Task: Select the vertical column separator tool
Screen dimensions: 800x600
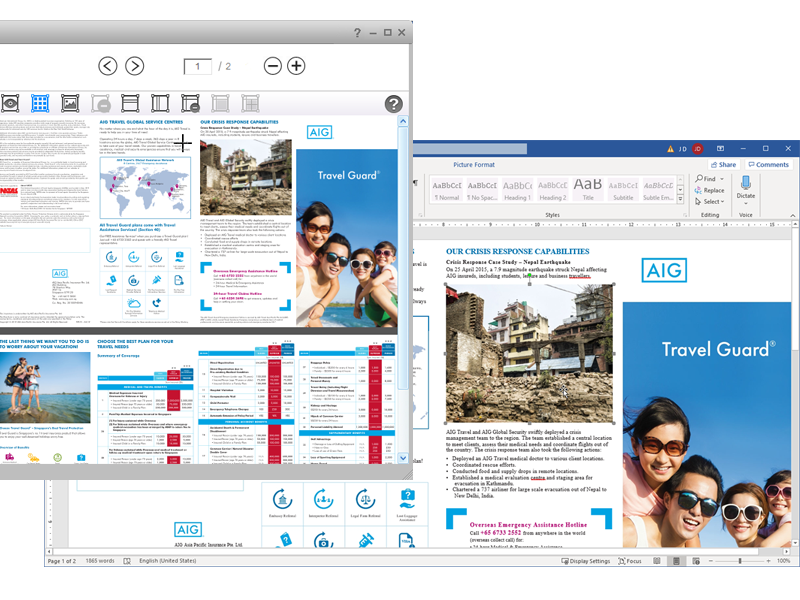Action: point(160,104)
